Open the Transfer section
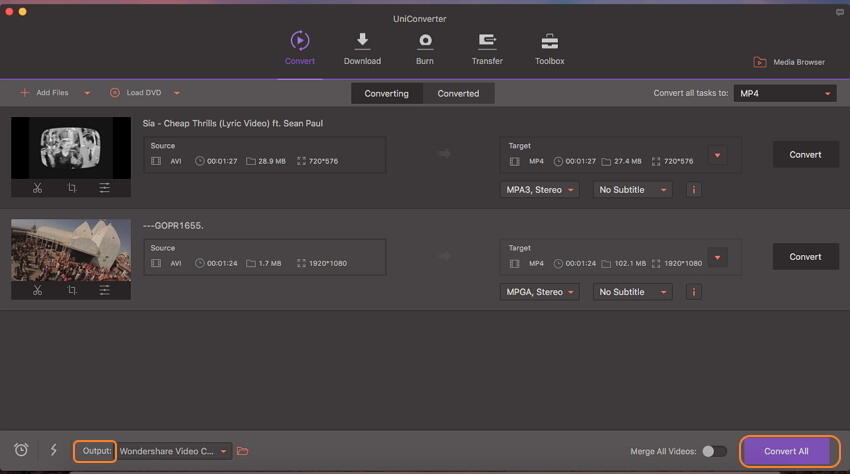850x474 pixels. coord(487,49)
